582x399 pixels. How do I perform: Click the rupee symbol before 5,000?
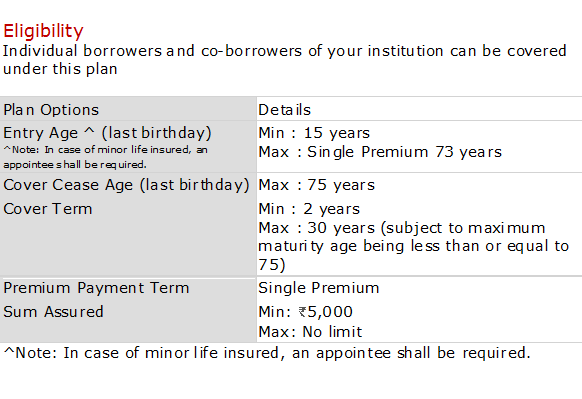pyautogui.click(x=303, y=312)
